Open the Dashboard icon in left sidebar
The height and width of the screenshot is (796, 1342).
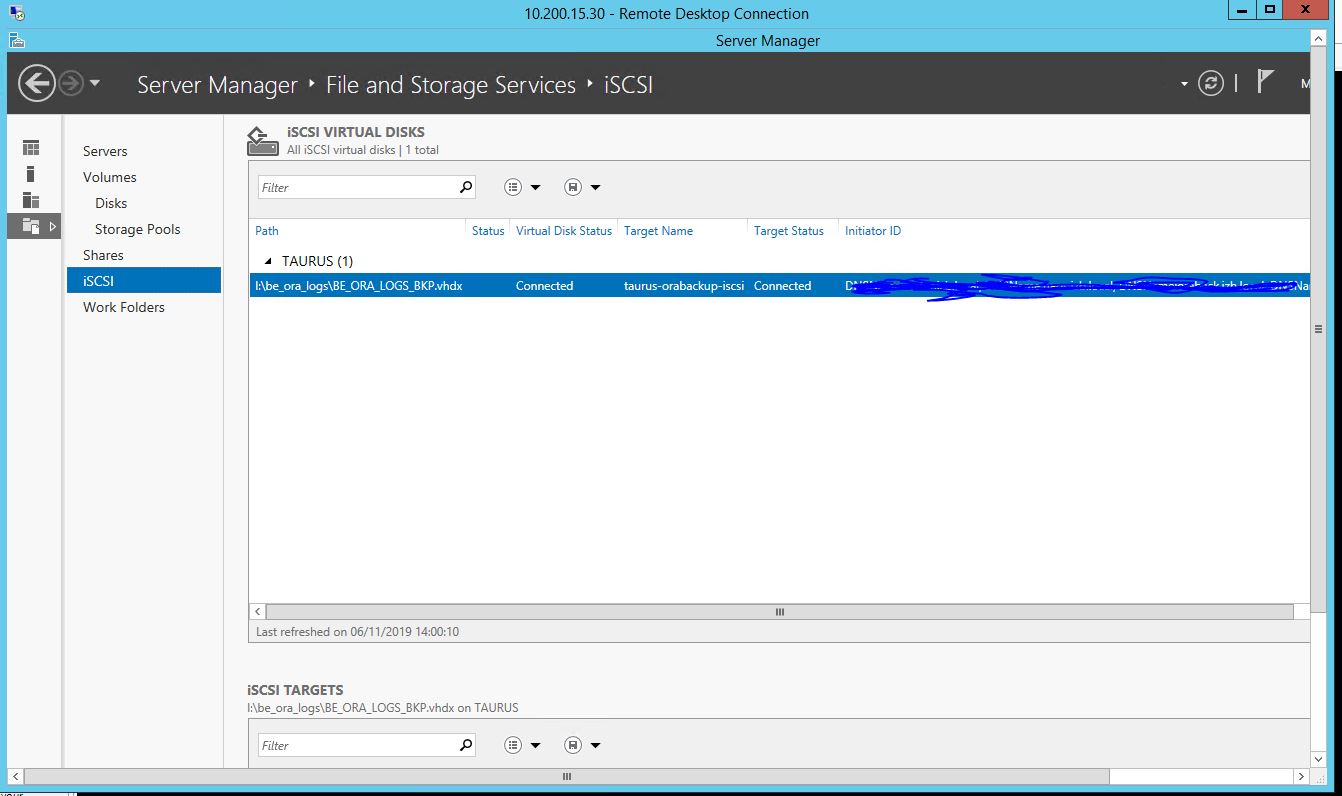31,148
